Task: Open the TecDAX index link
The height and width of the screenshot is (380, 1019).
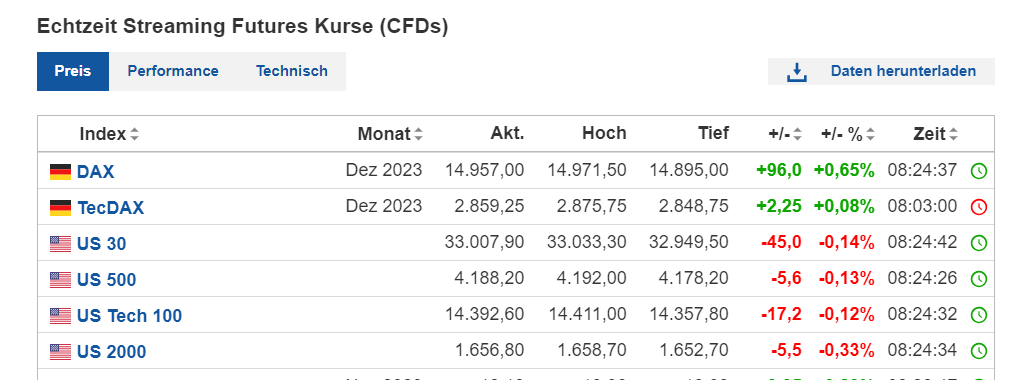Action: click(x=110, y=208)
